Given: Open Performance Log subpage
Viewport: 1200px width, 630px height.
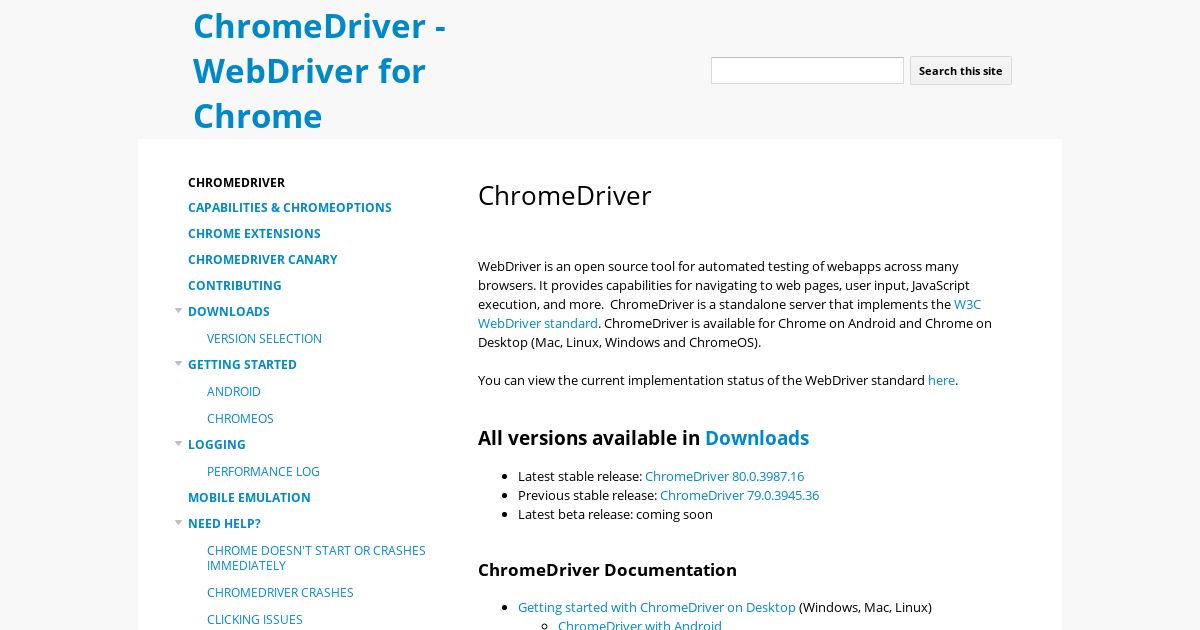Looking at the screenshot, I should pyautogui.click(x=263, y=472).
